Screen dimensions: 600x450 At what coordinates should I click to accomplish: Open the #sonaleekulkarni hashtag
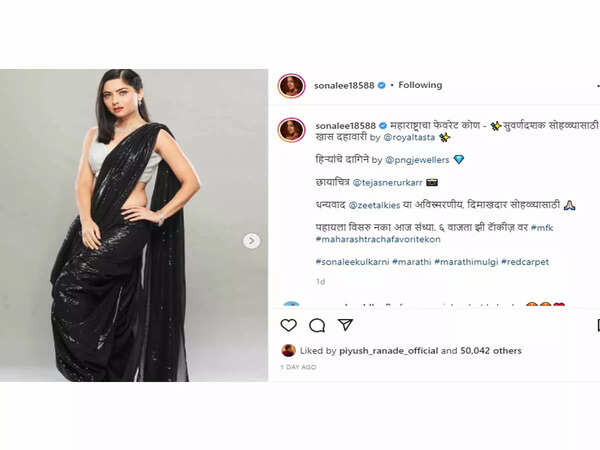(x=352, y=262)
